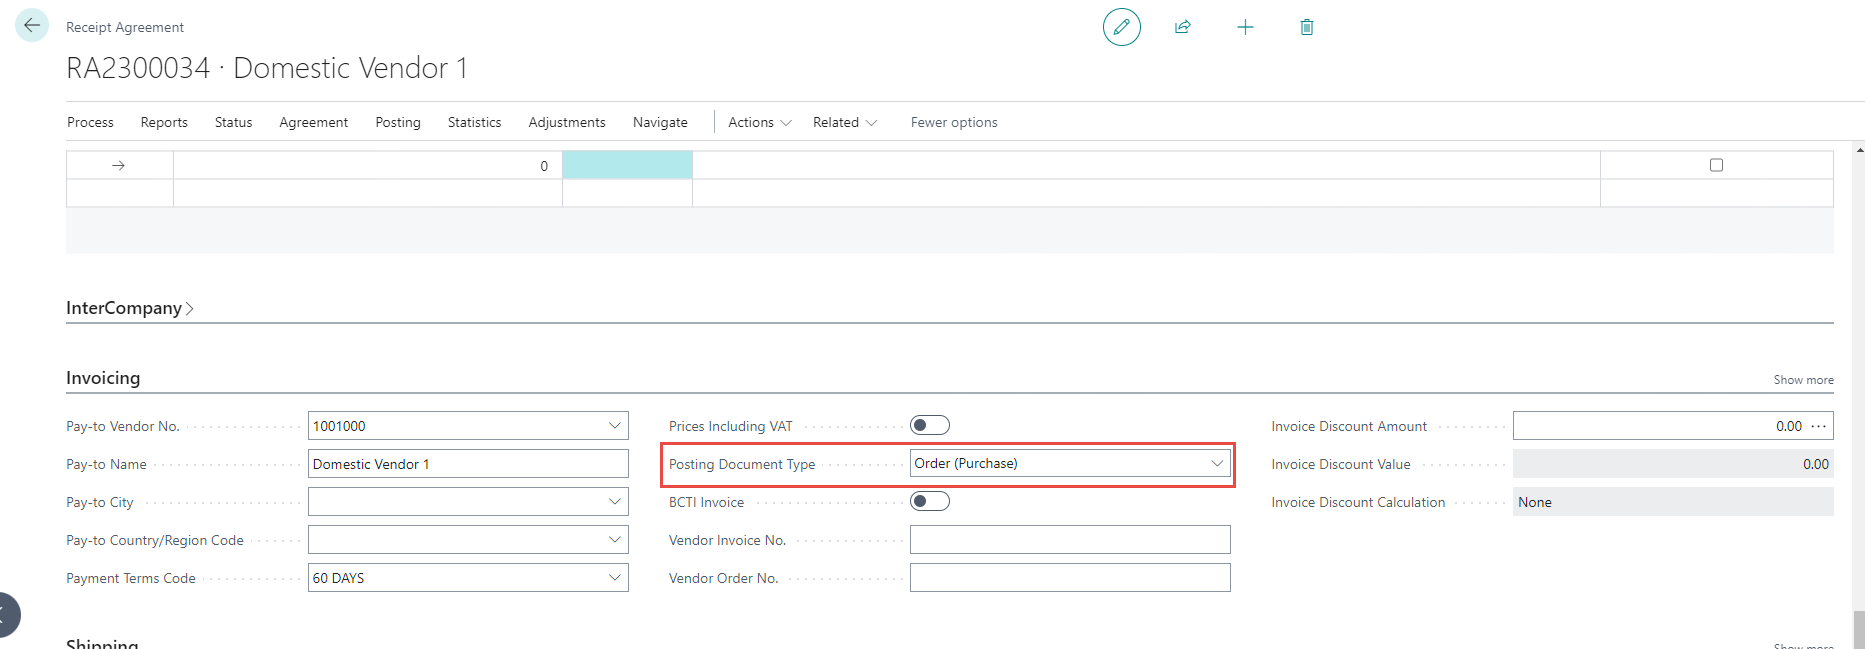Screen dimensions: 1865x649
Task: Open the Posting Document Type dropdown
Action: [1216, 464]
